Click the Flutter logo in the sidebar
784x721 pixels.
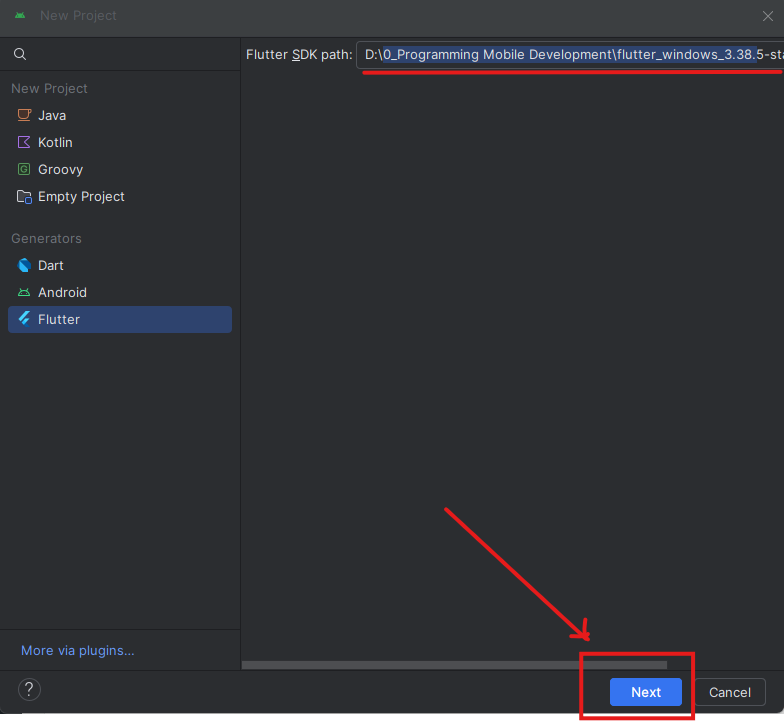[x=25, y=319]
